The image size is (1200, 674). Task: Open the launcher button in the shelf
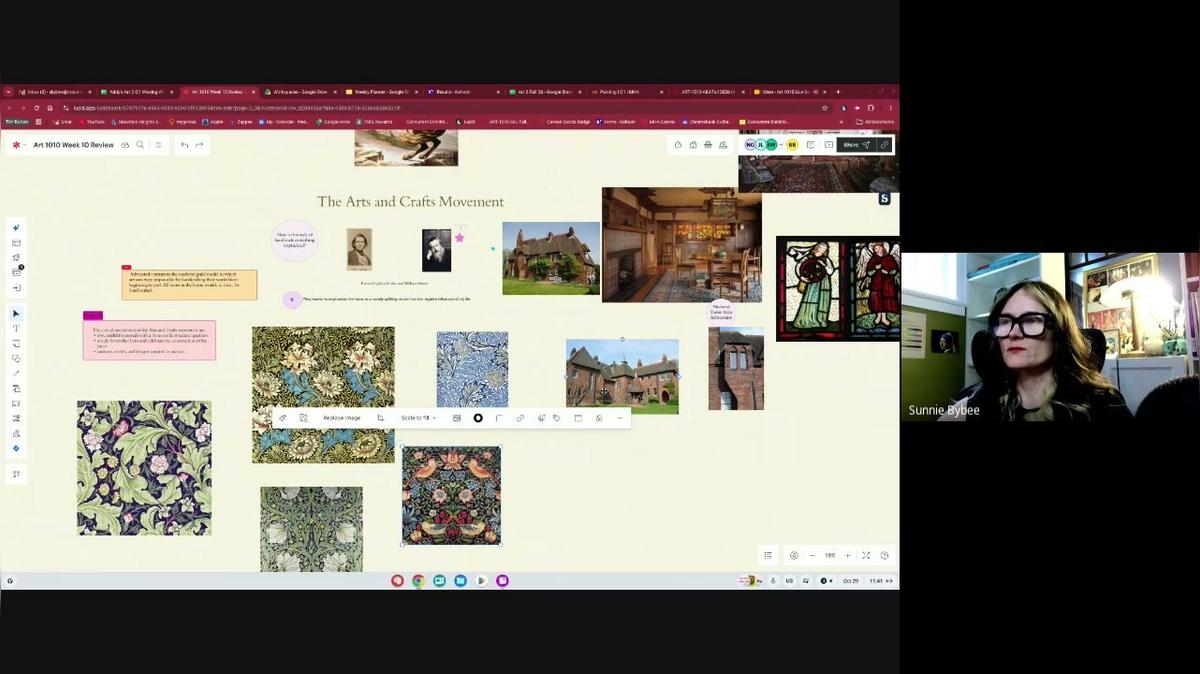pyautogui.click(x=10, y=581)
